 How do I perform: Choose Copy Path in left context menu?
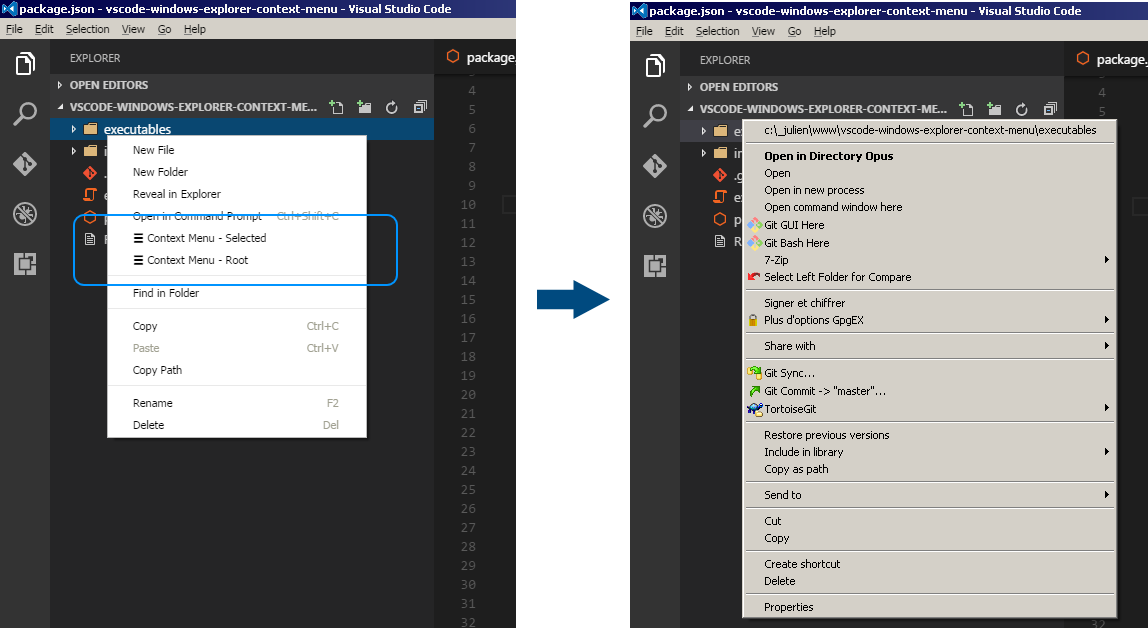[x=236, y=370]
